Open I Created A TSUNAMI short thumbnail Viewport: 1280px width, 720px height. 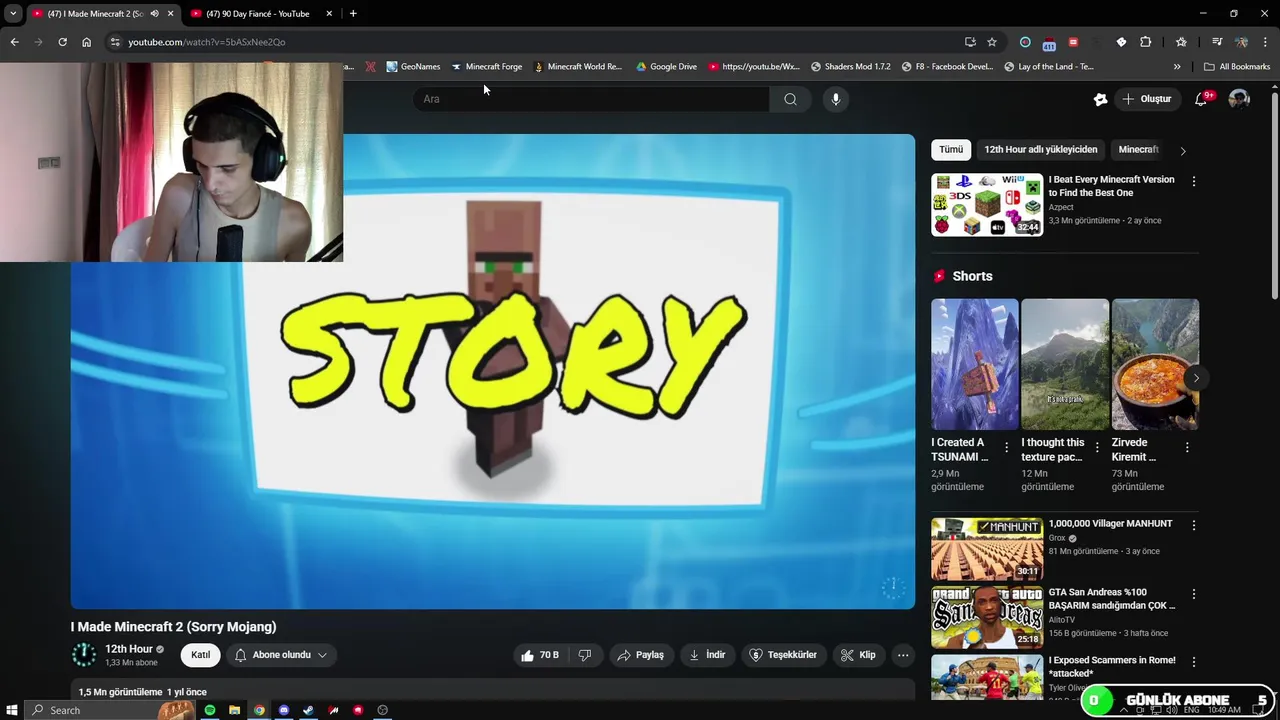click(x=975, y=364)
